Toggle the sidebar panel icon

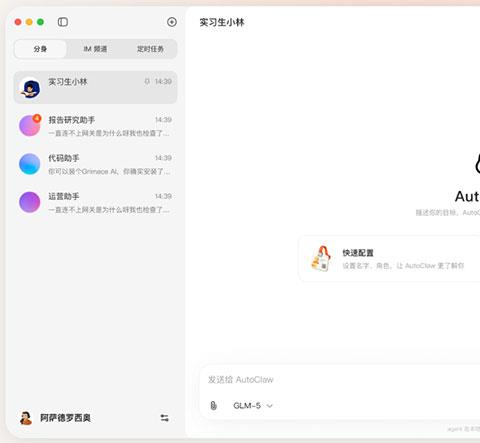[63, 22]
